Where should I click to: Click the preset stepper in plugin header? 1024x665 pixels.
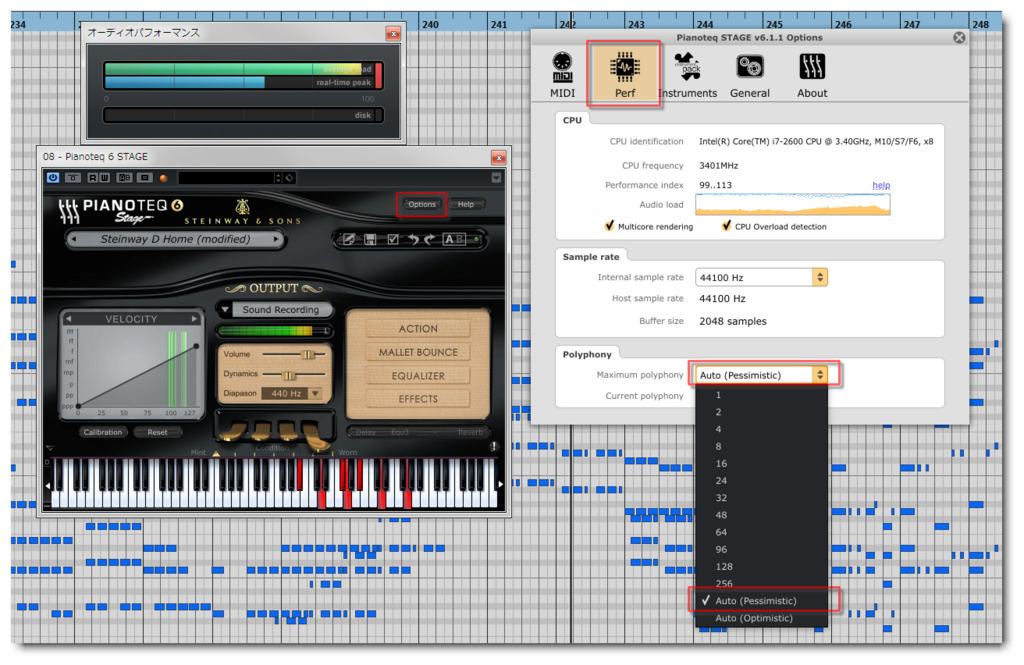click(x=278, y=178)
